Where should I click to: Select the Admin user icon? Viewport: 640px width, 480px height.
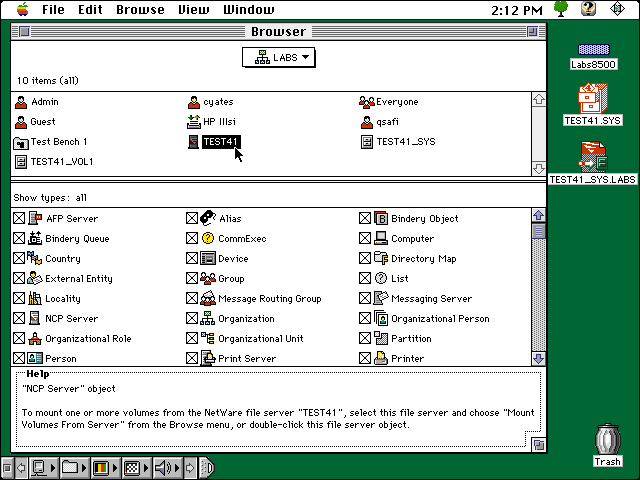[x=21, y=102]
